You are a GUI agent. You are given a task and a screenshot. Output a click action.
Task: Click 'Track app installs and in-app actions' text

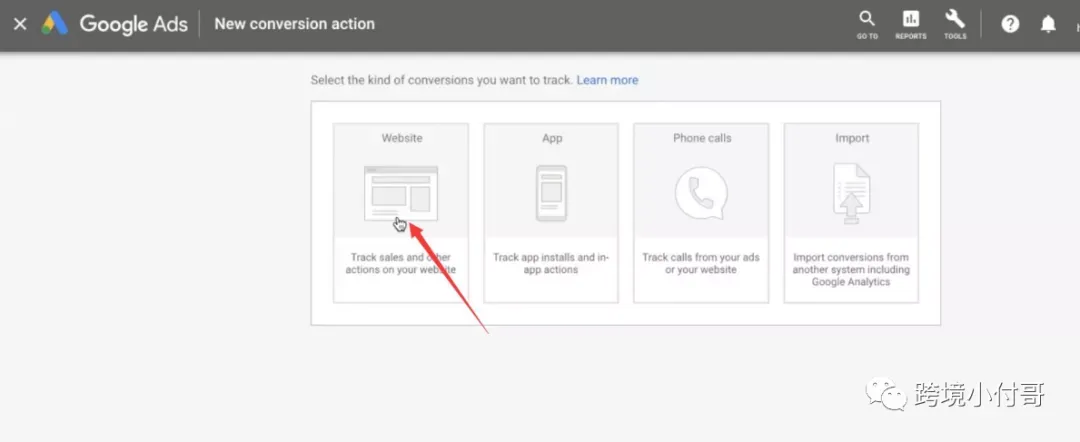551,263
